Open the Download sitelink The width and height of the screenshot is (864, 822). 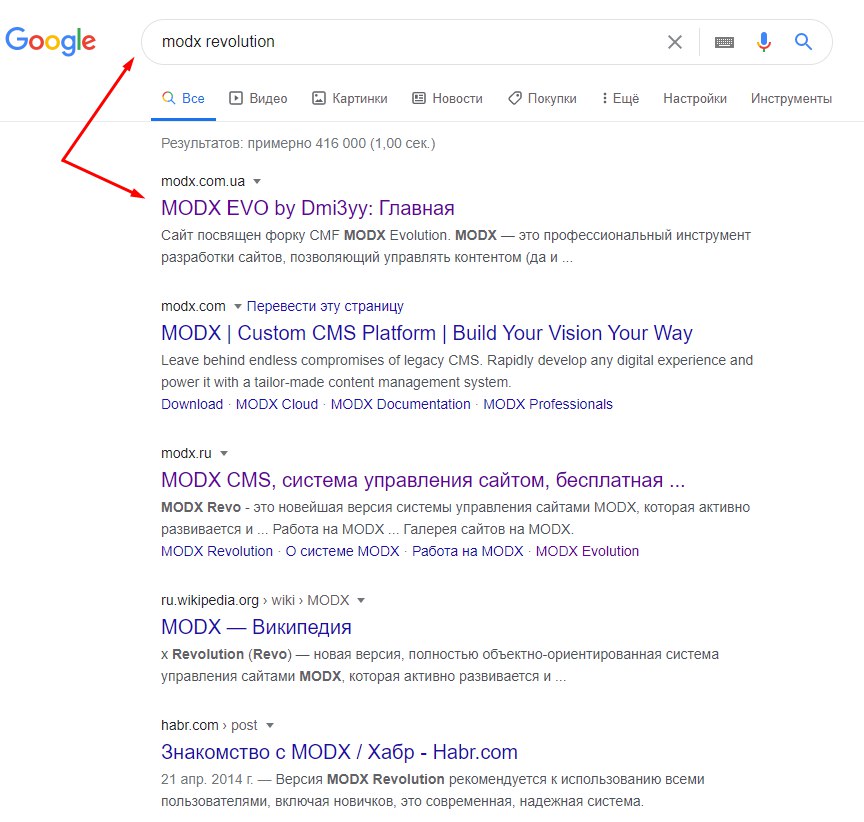click(192, 404)
